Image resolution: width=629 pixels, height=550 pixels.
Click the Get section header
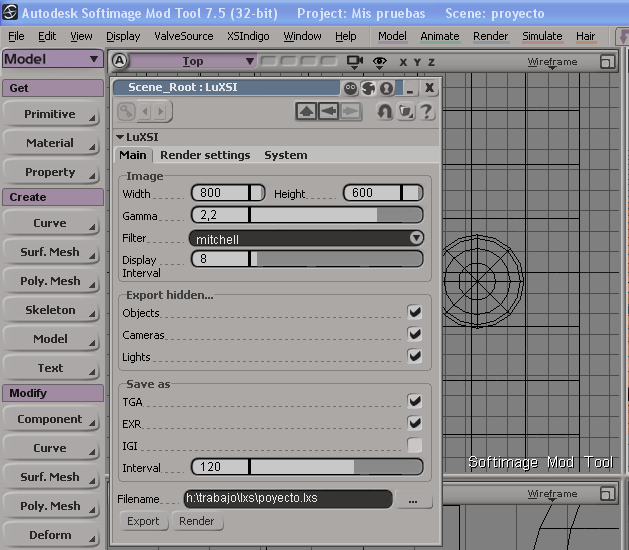53,88
